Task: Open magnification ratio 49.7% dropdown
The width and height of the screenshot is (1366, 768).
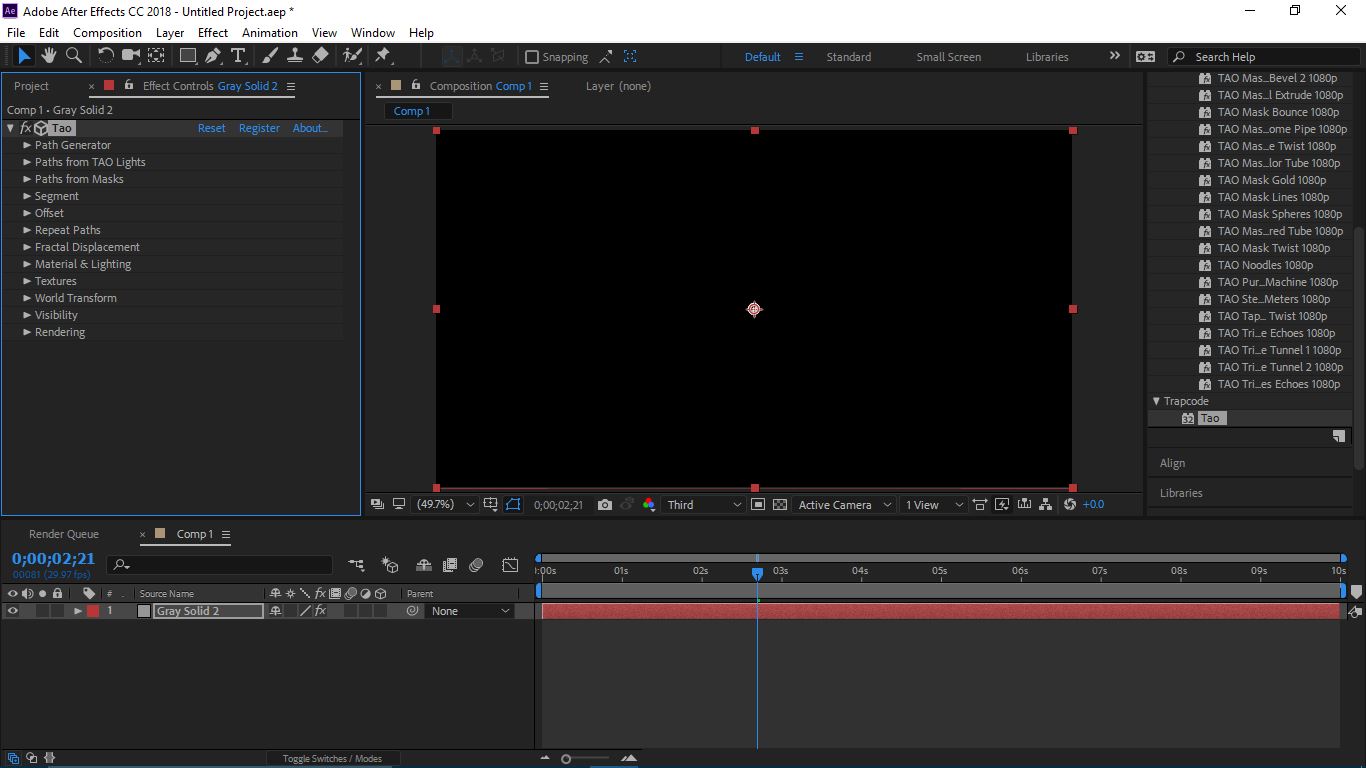Action: click(445, 505)
